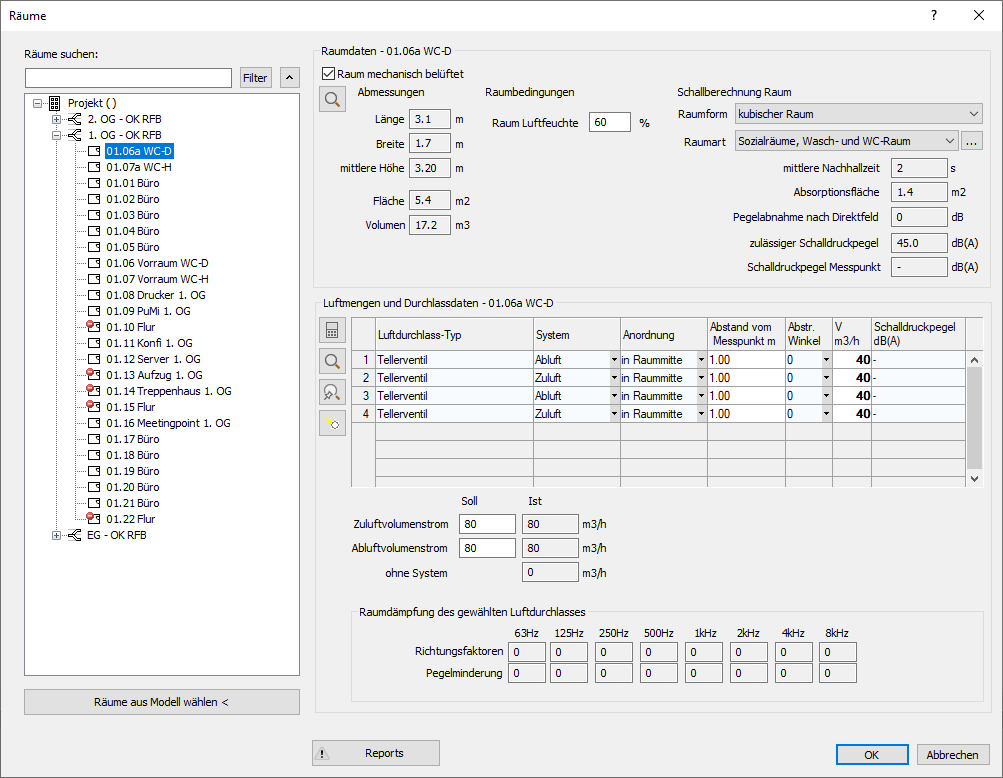This screenshot has height=778, width=1003.
Task: Click the 8kHz Pegelminderung field
Action: (x=837, y=673)
